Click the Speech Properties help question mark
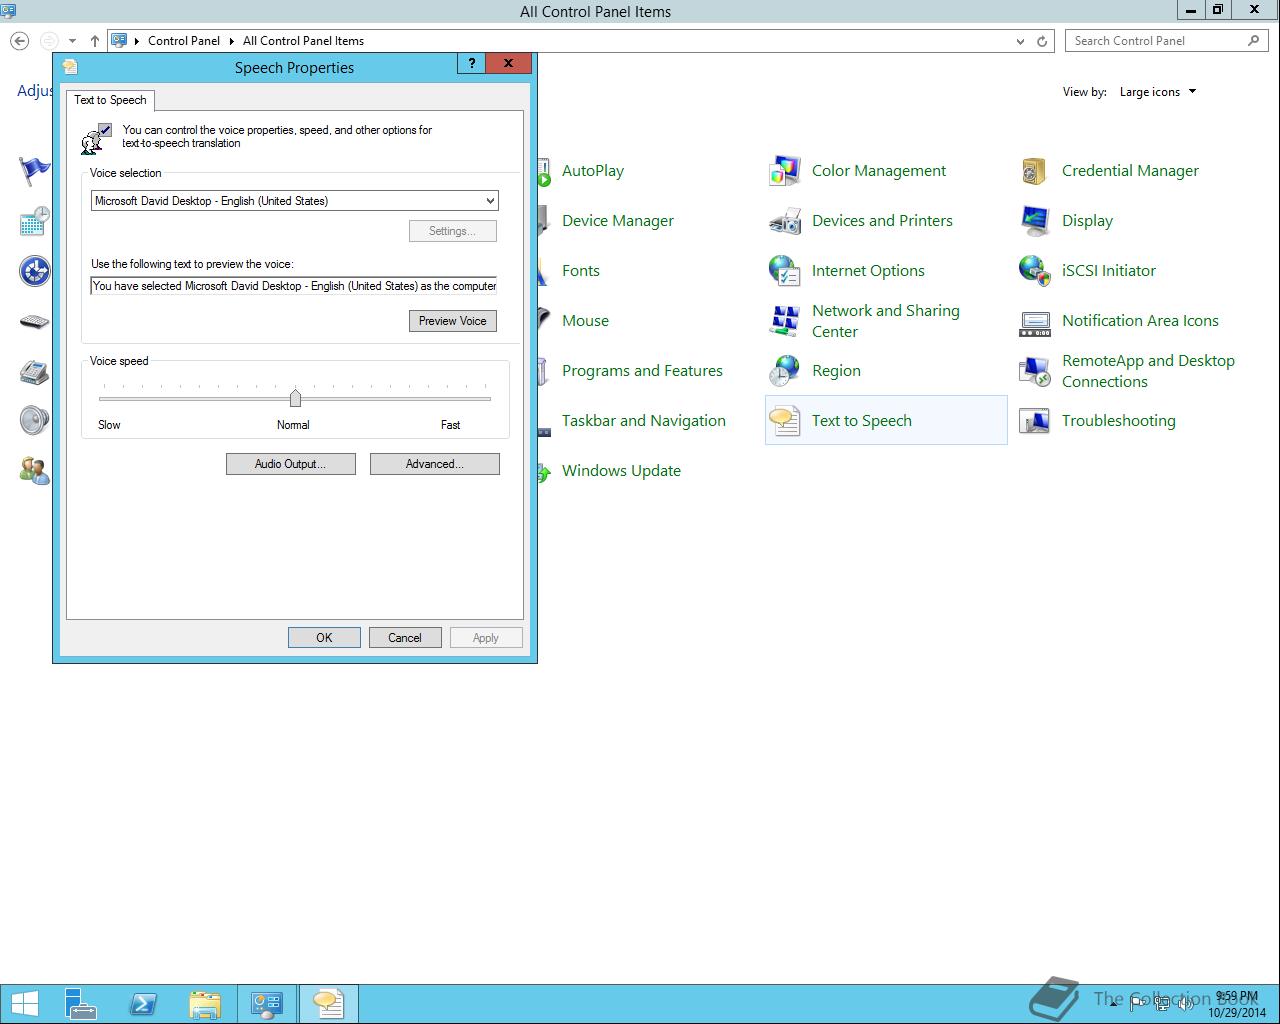Viewport: 1280px width, 1024px height. 472,63
